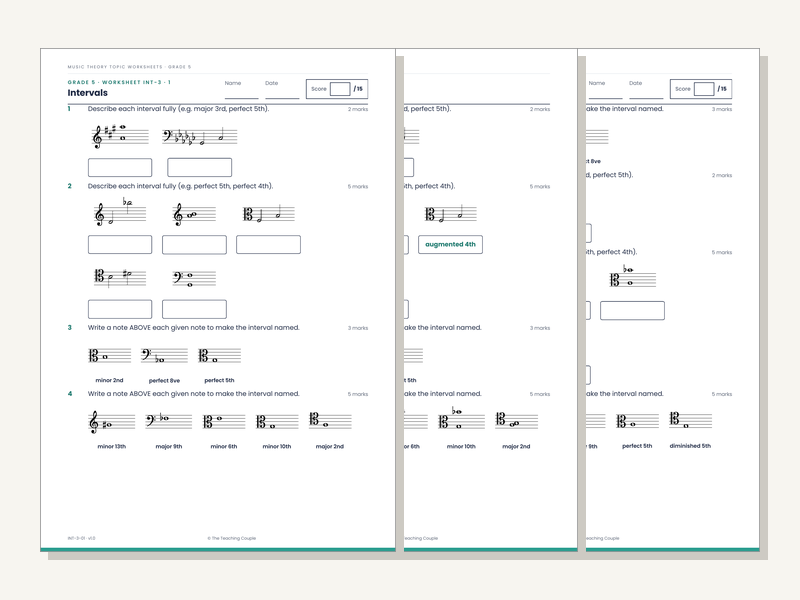Click the "diminished 5th" label on the right page

690,446
